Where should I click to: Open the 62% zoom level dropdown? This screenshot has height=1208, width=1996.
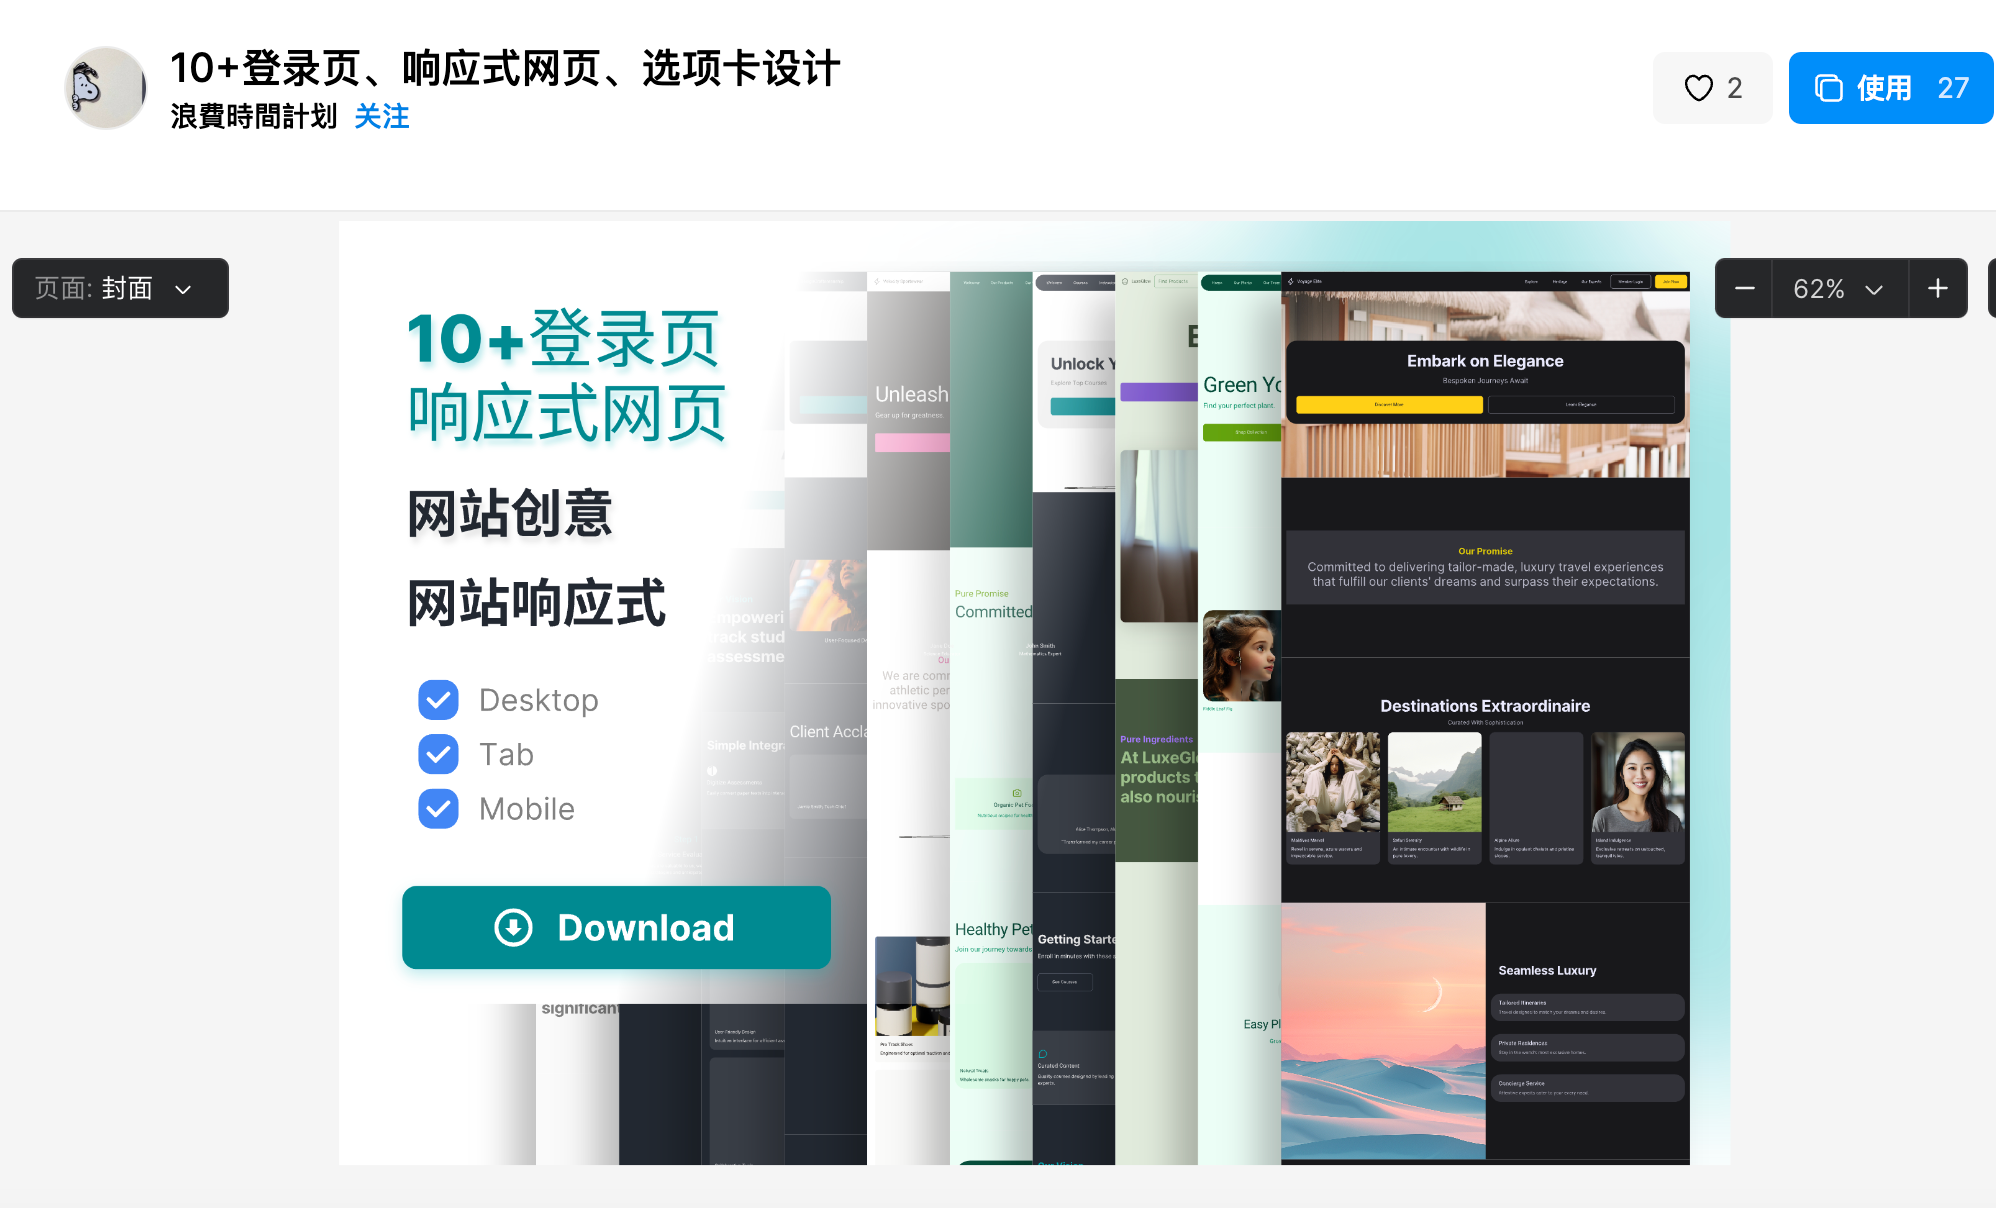[x=1839, y=288]
